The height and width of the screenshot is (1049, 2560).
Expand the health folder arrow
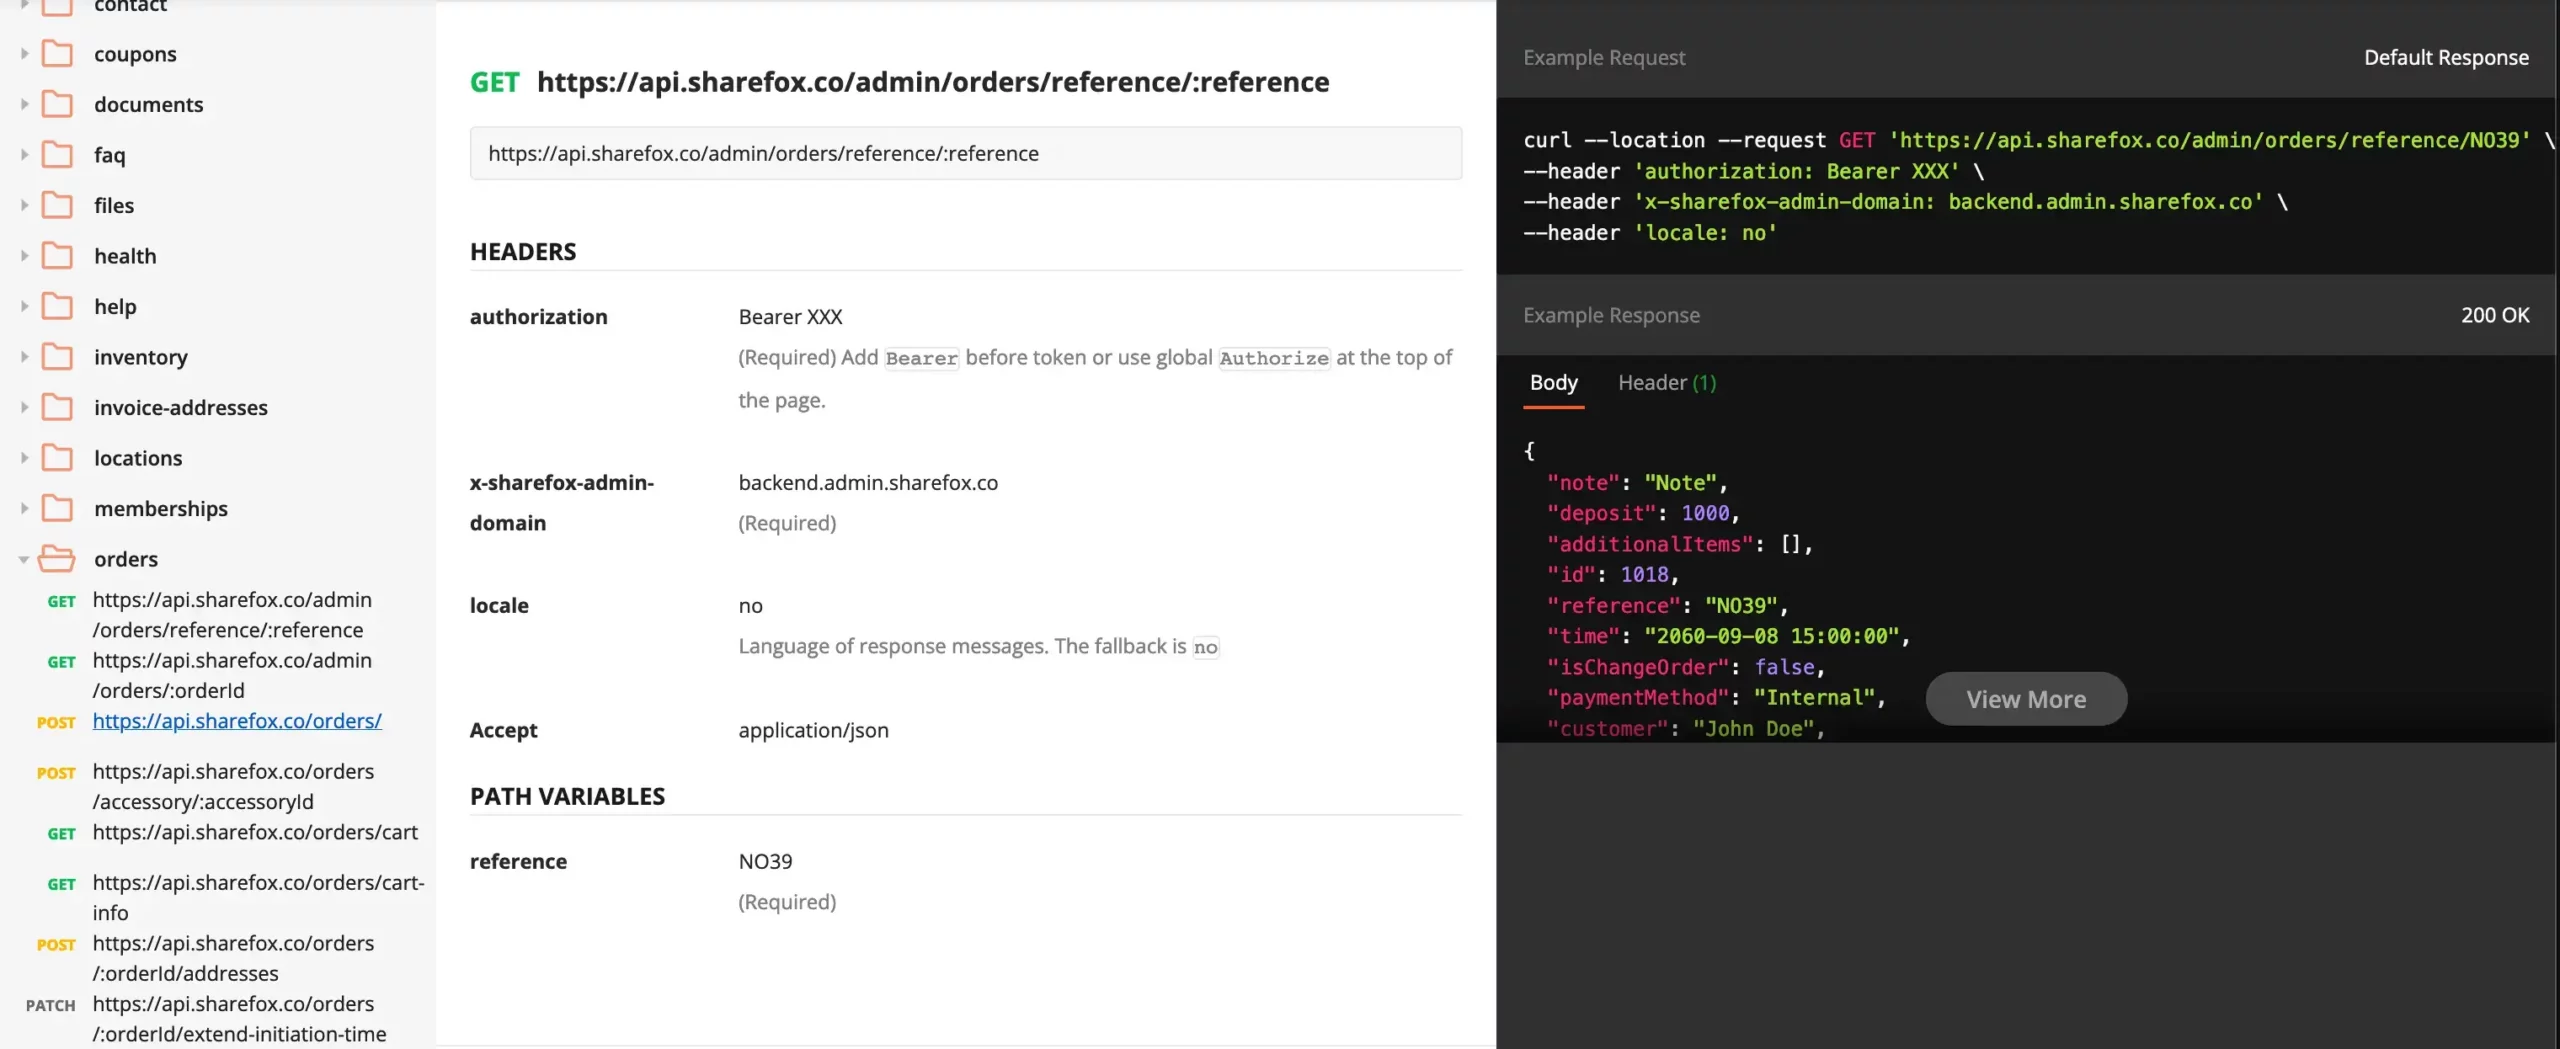pyautogui.click(x=24, y=256)
